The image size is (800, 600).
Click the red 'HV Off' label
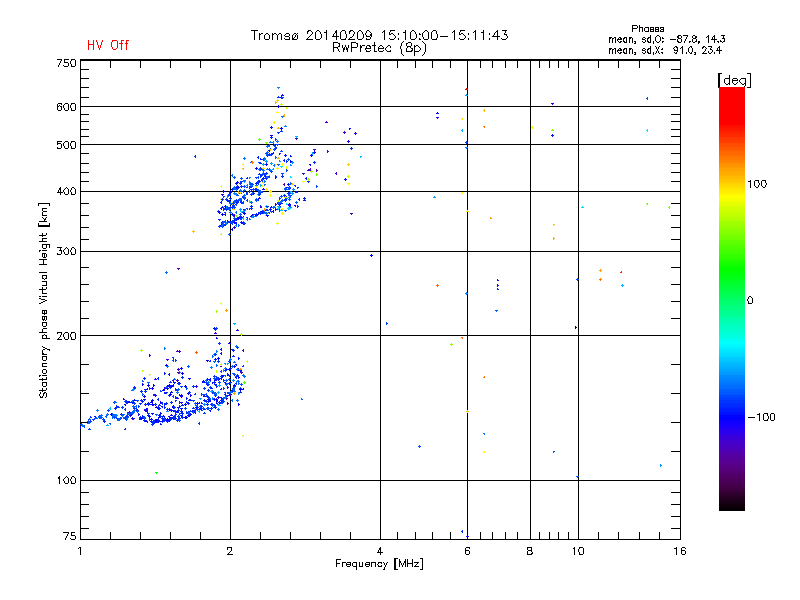(x=108, y=45)
